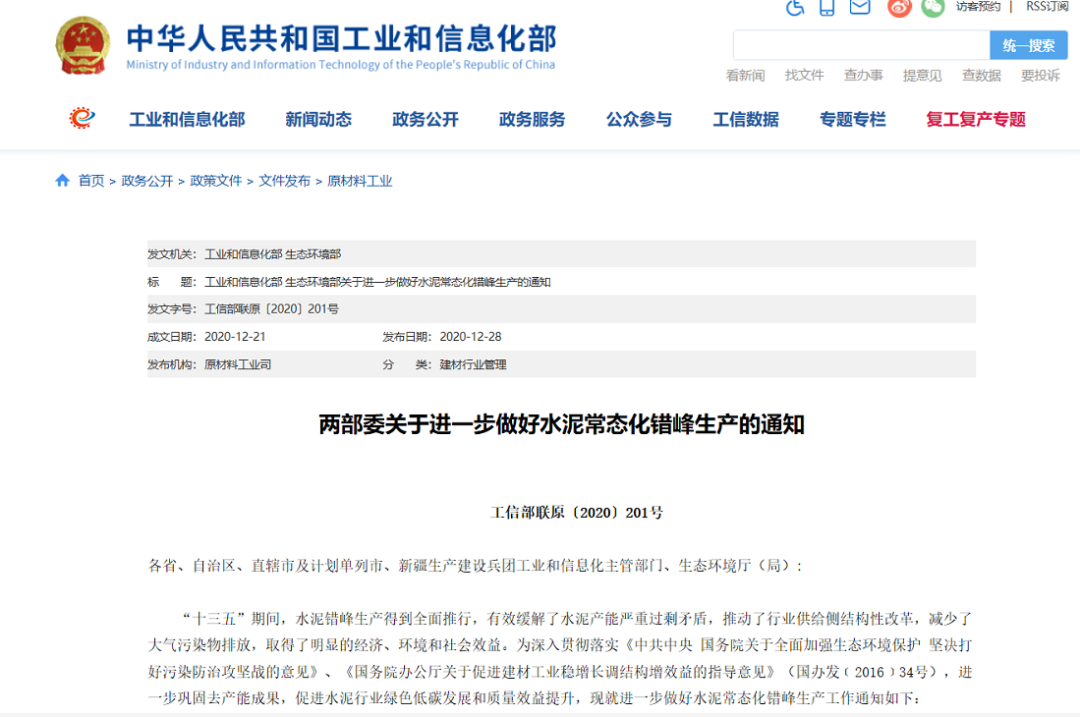Focus the site search input field

point(861,45)
